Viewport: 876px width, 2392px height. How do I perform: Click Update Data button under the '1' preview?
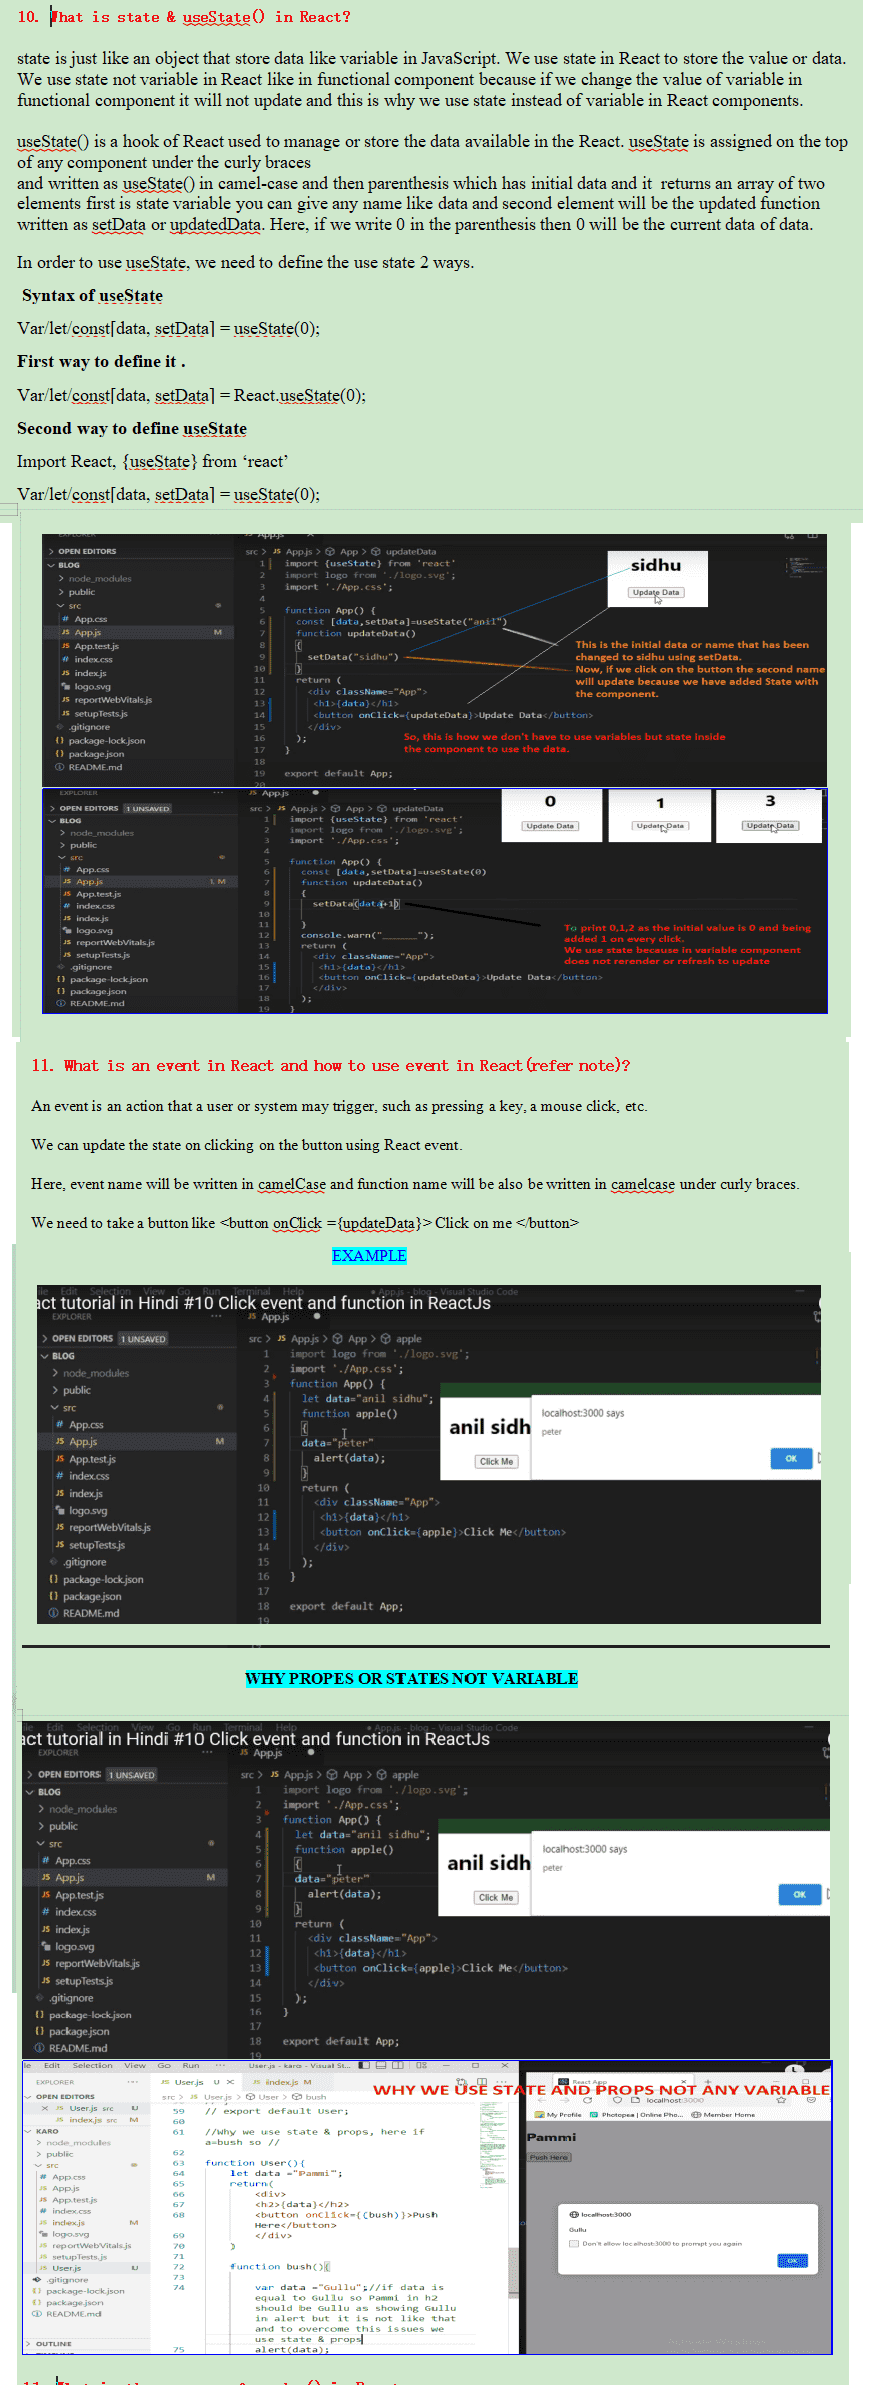(660, 826)
